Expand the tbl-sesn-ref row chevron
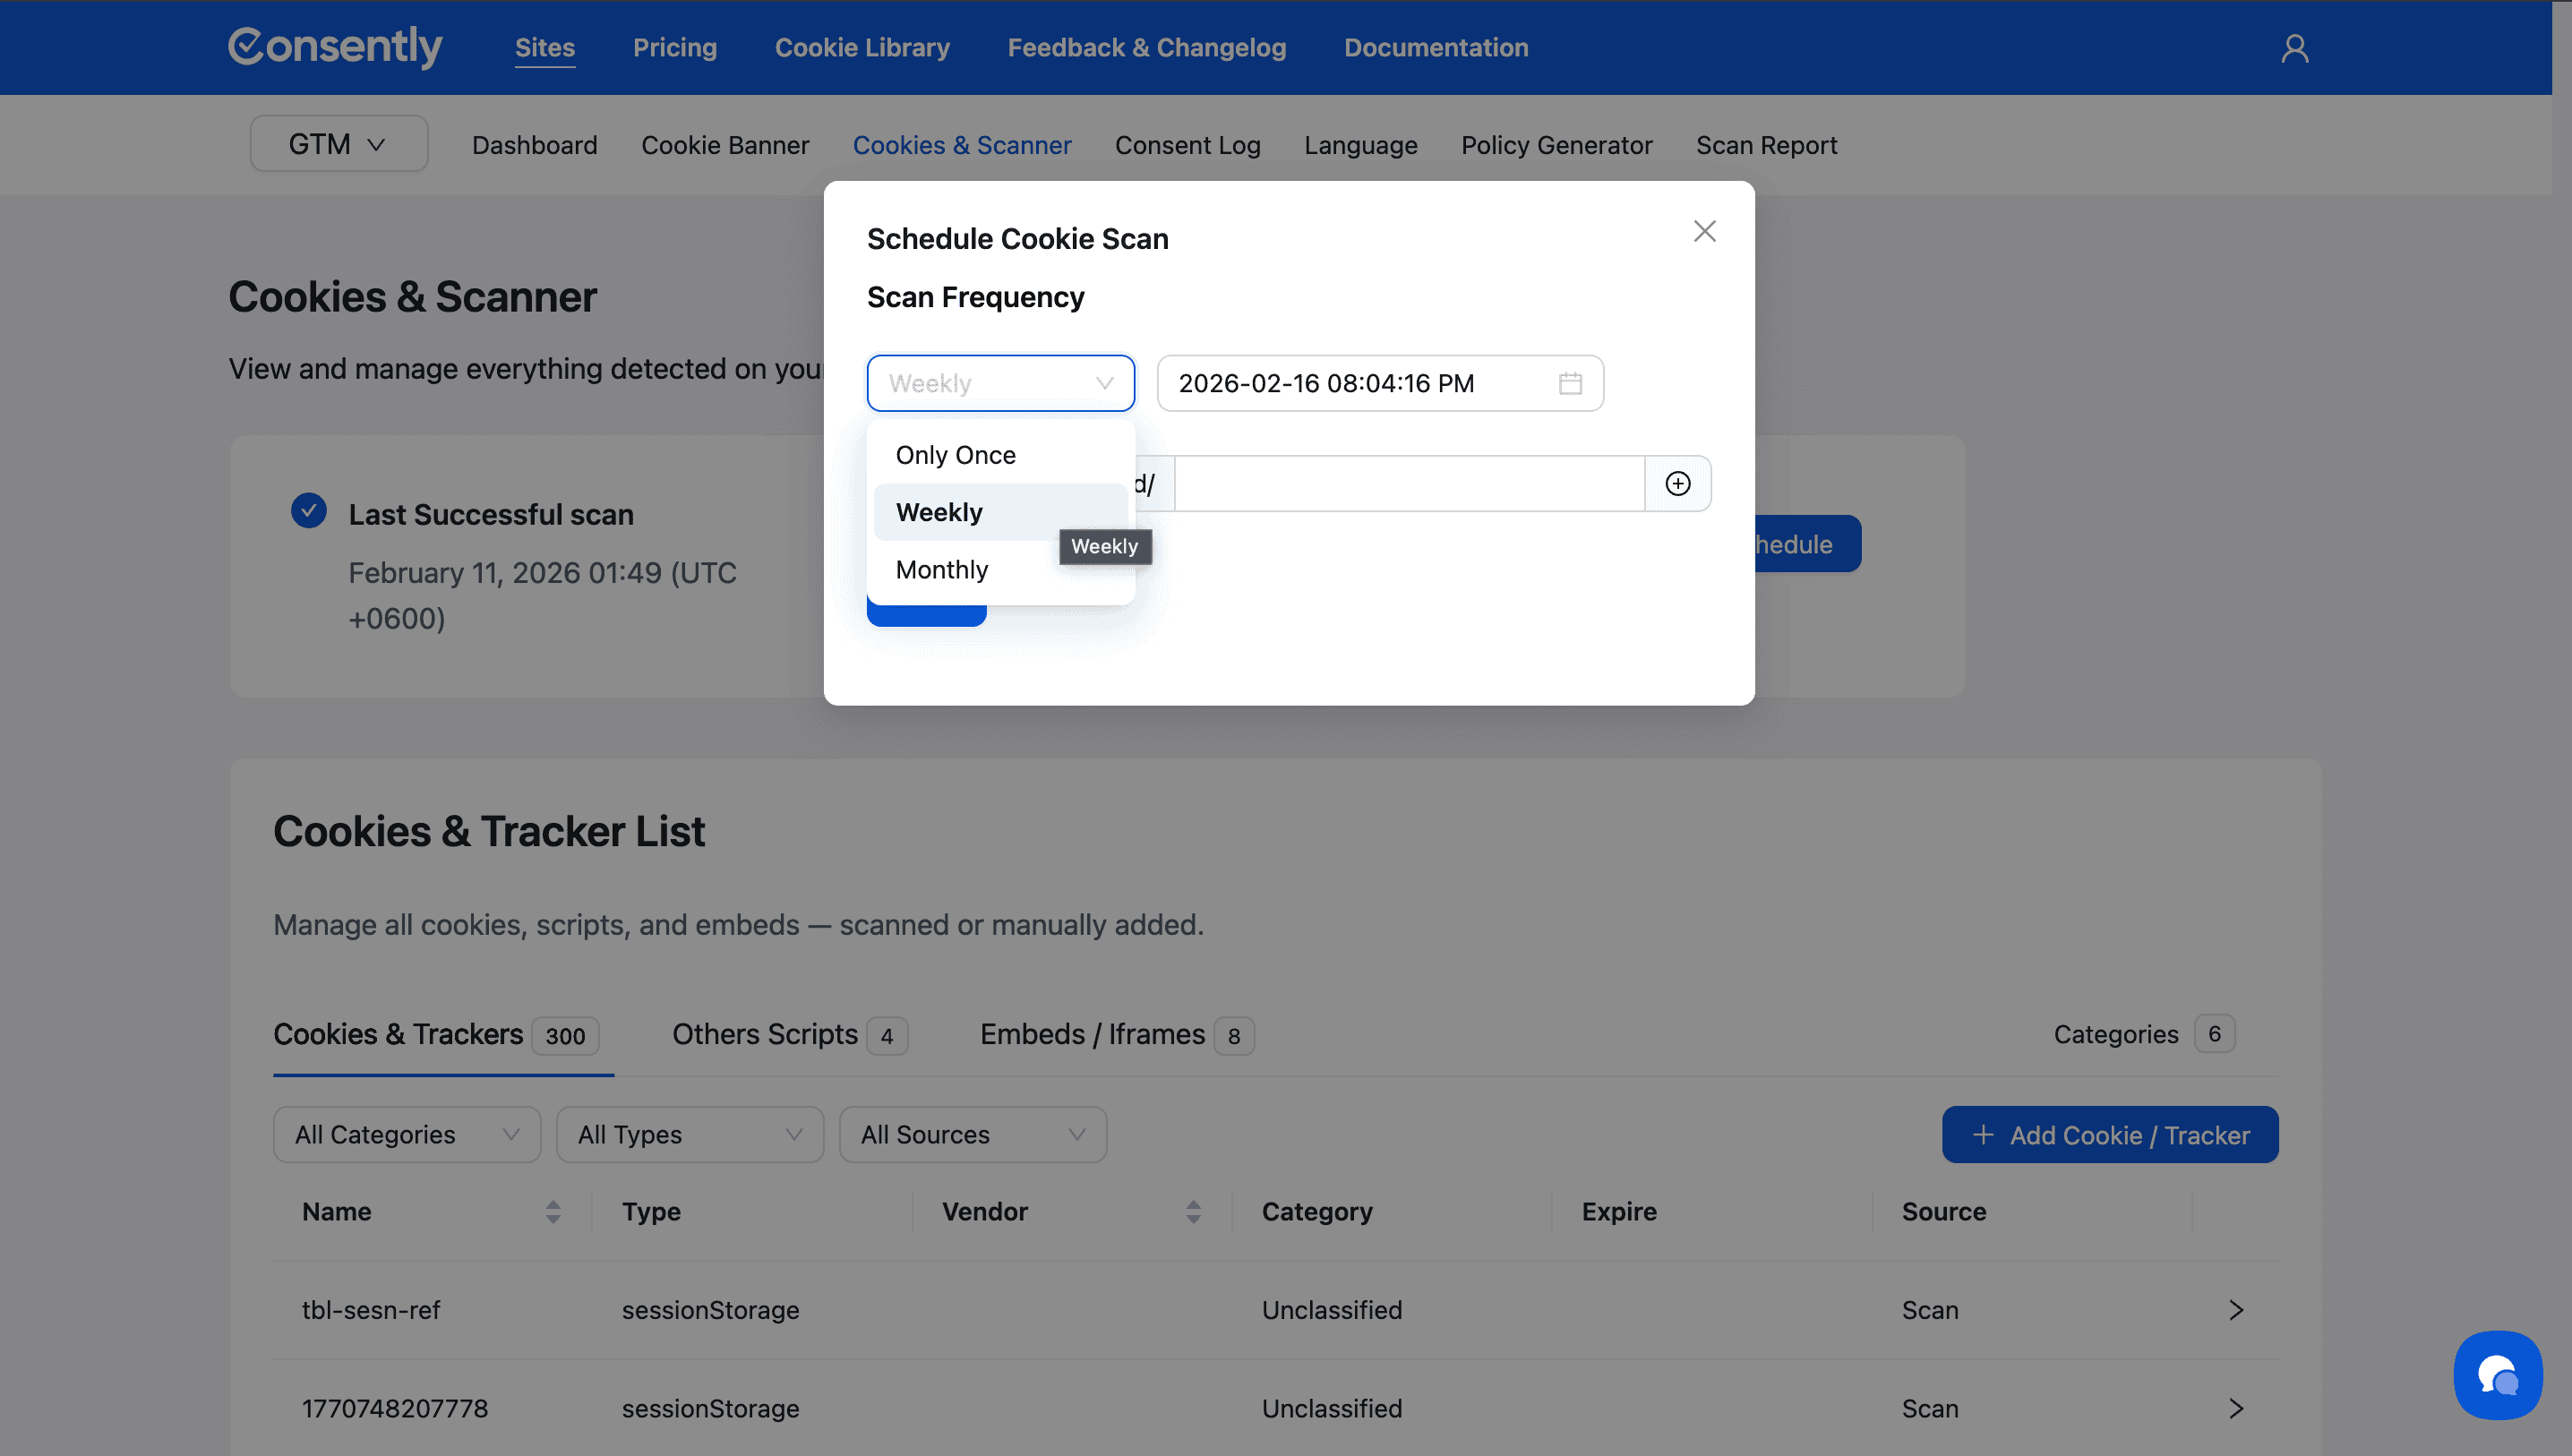Viewport: 2572px width, 1456px height. point(2236,1310)
